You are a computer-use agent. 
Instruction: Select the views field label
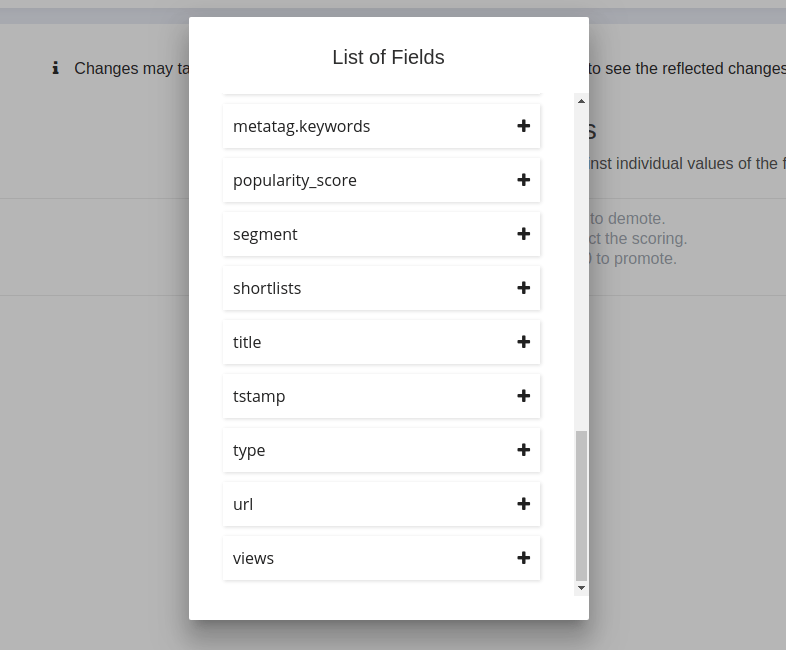point(253,559)
